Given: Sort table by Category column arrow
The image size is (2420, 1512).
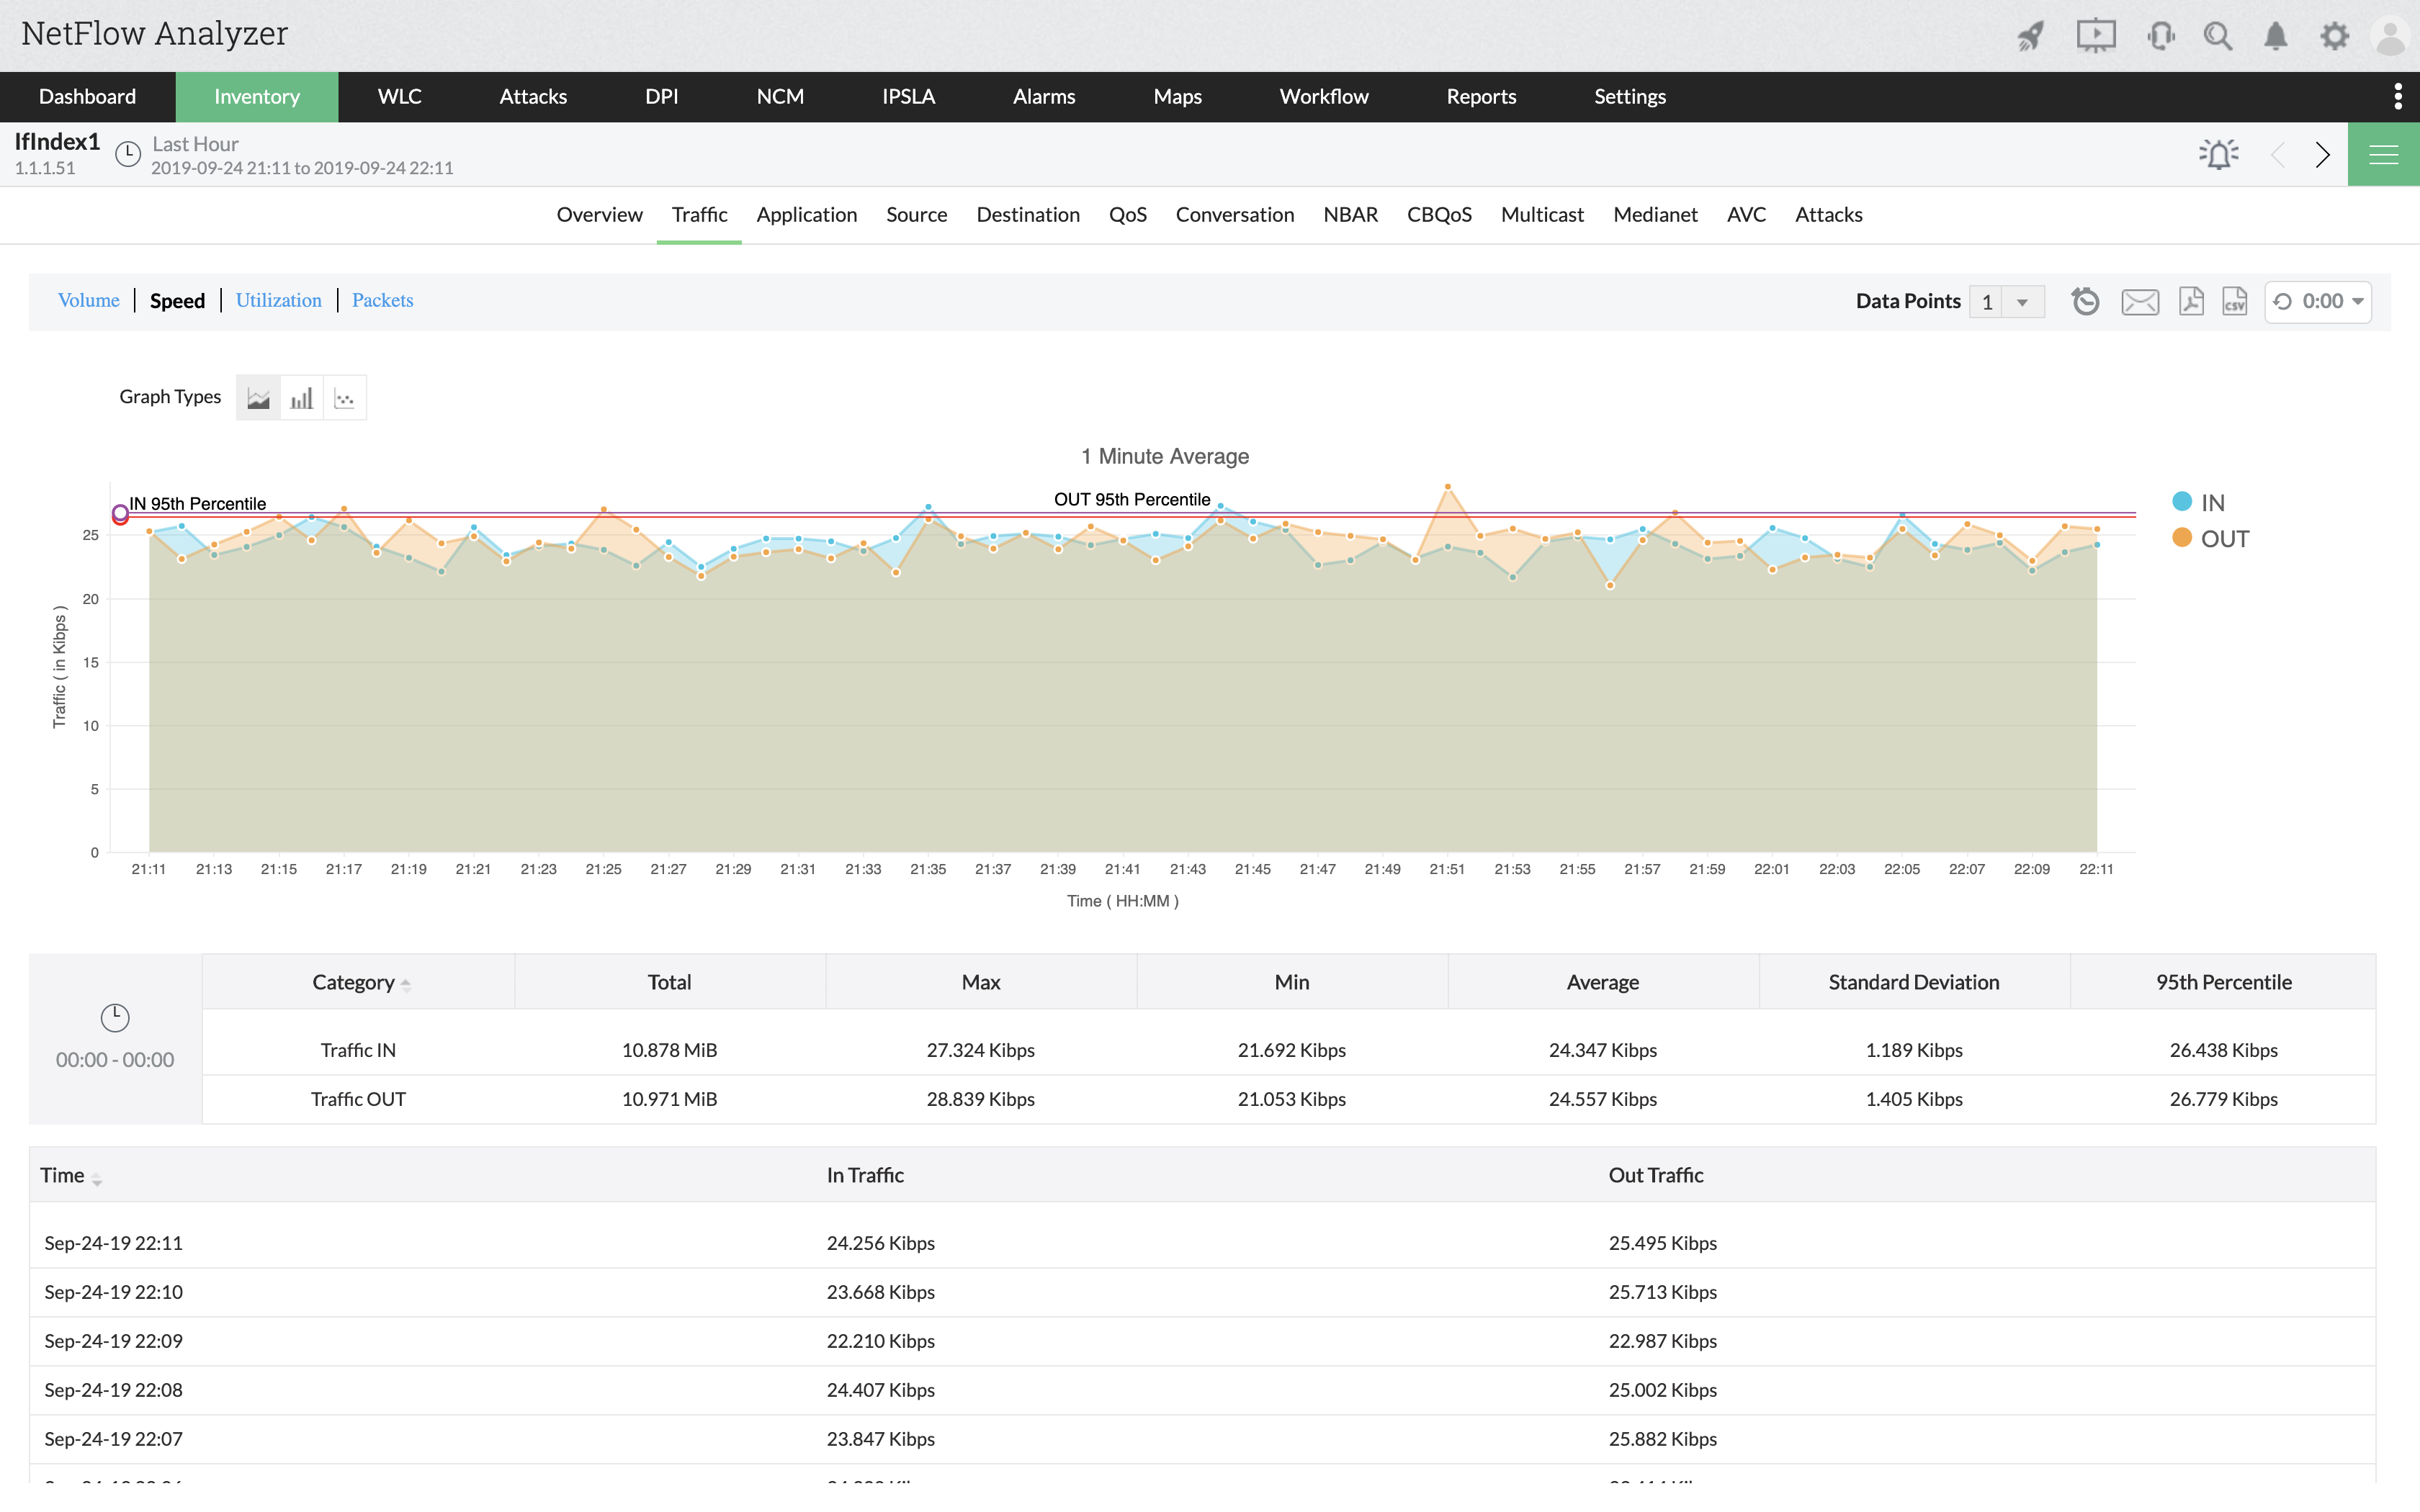Looking at the screenshot, I should click(x=406, y=984).
